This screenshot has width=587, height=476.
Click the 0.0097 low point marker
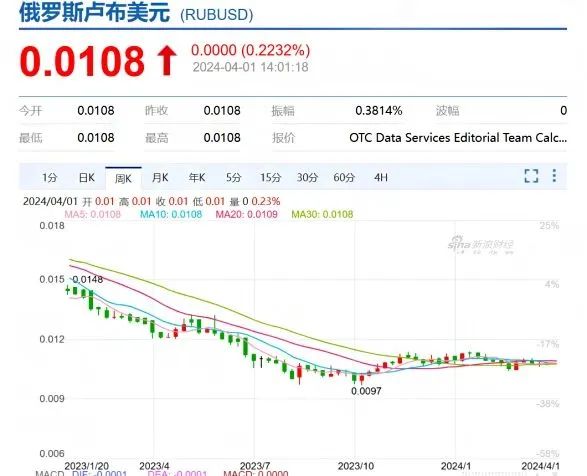[x=366, y=391]
